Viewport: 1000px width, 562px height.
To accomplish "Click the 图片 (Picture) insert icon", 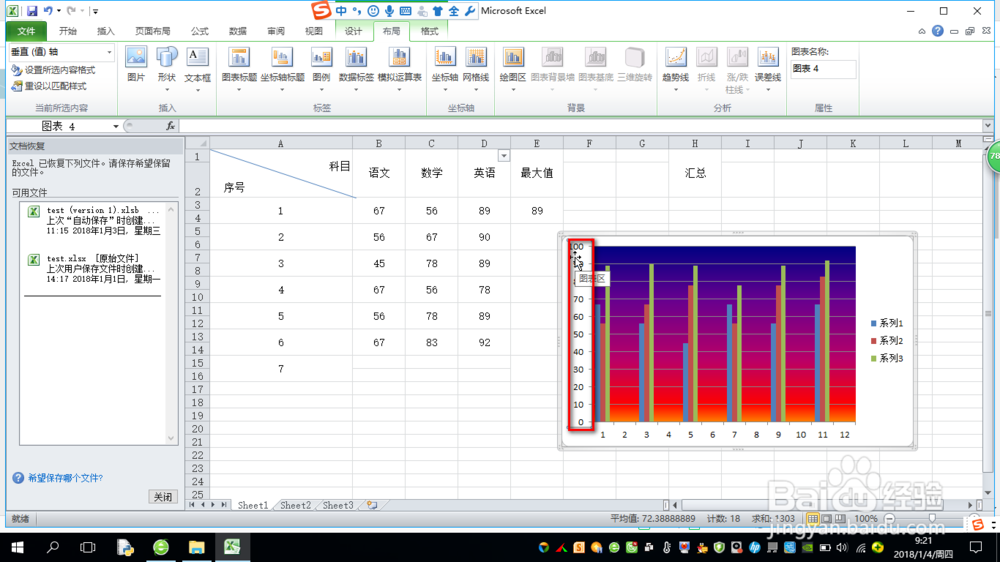I will 136,64.
